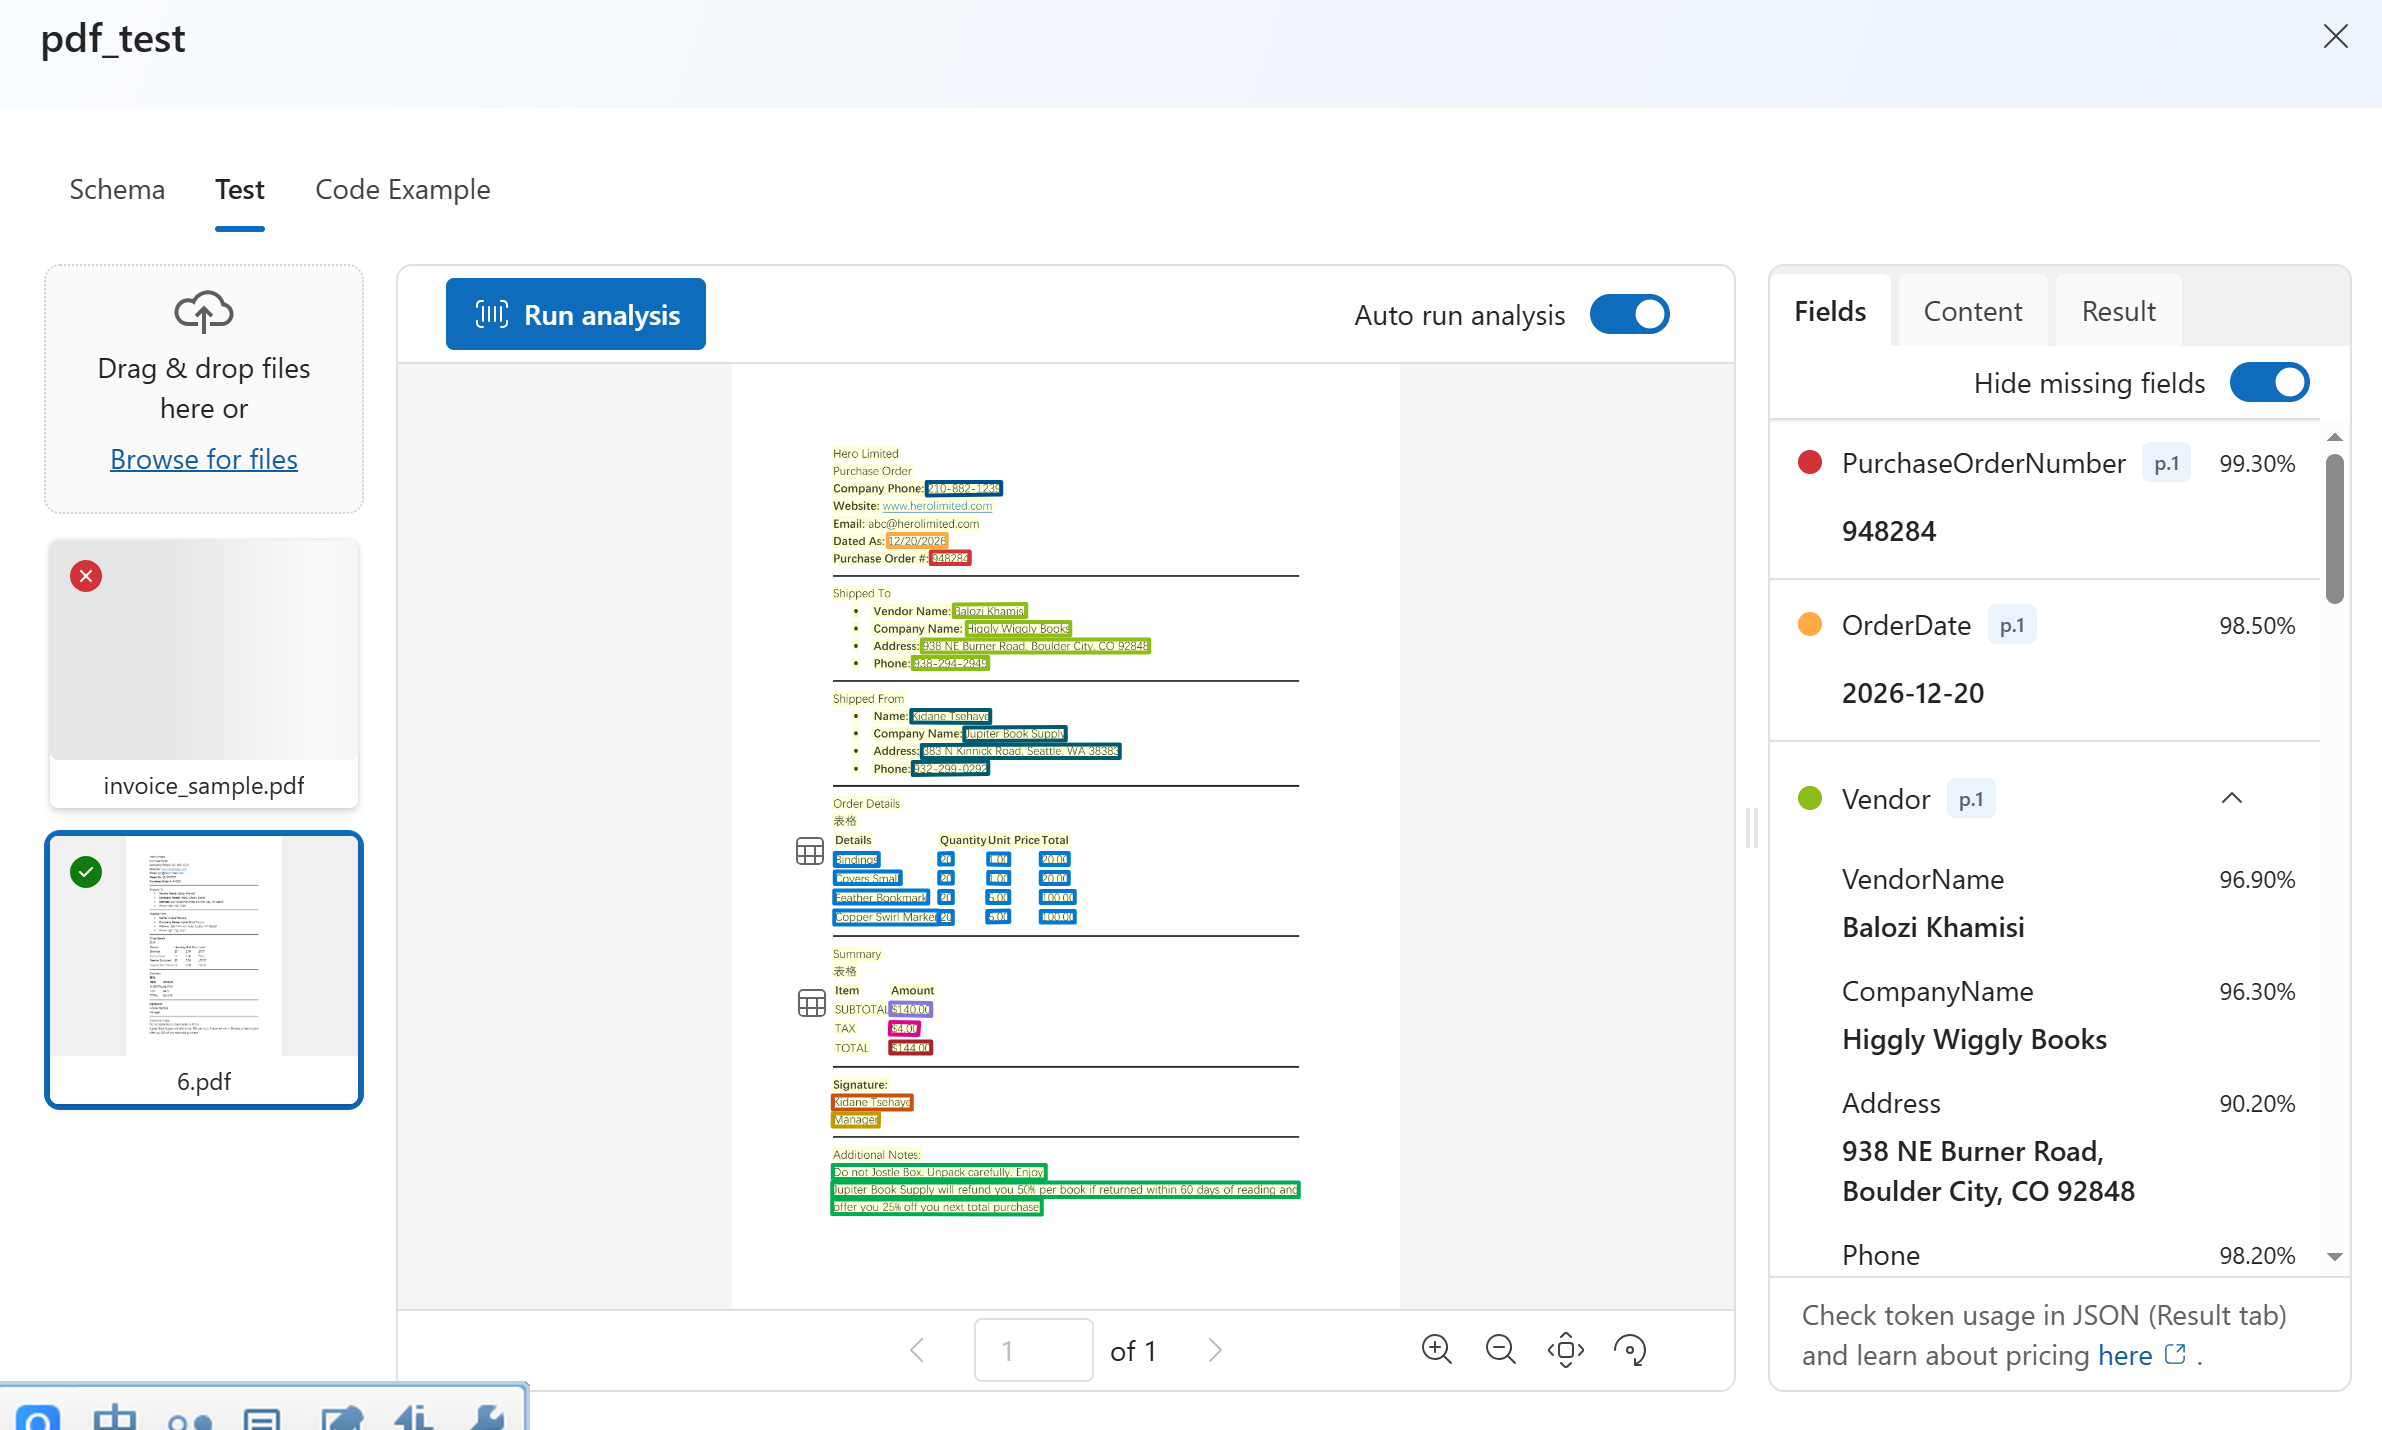Click the Summary table icon
Viewport: 2382px width, 1430px height.
tap(811, 1002)
